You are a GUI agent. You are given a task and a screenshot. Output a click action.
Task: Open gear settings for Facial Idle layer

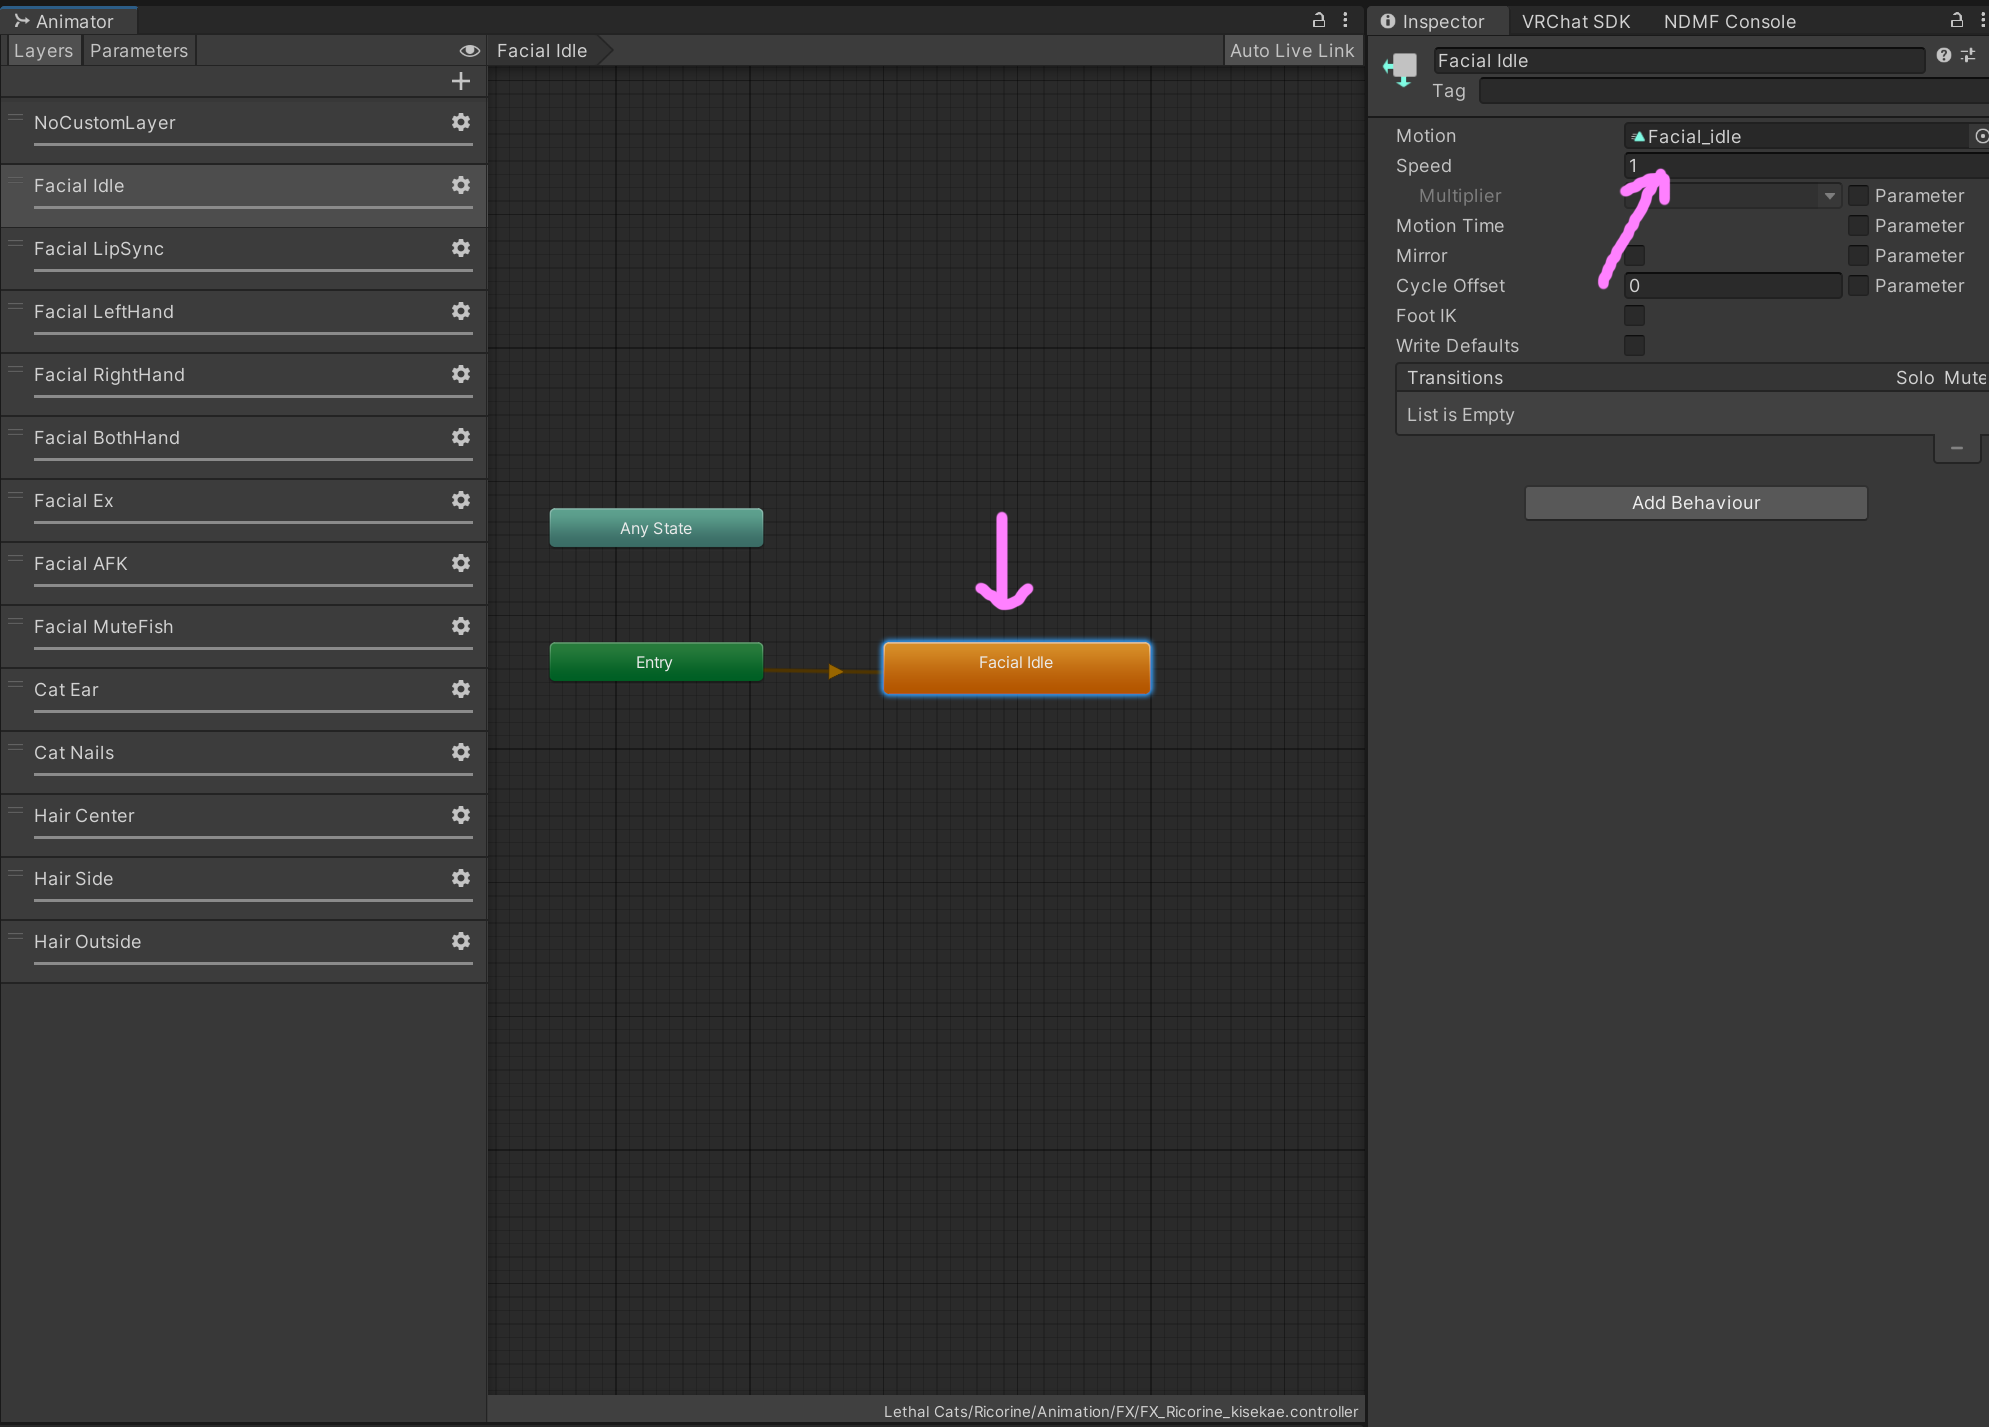click(460, 185)
